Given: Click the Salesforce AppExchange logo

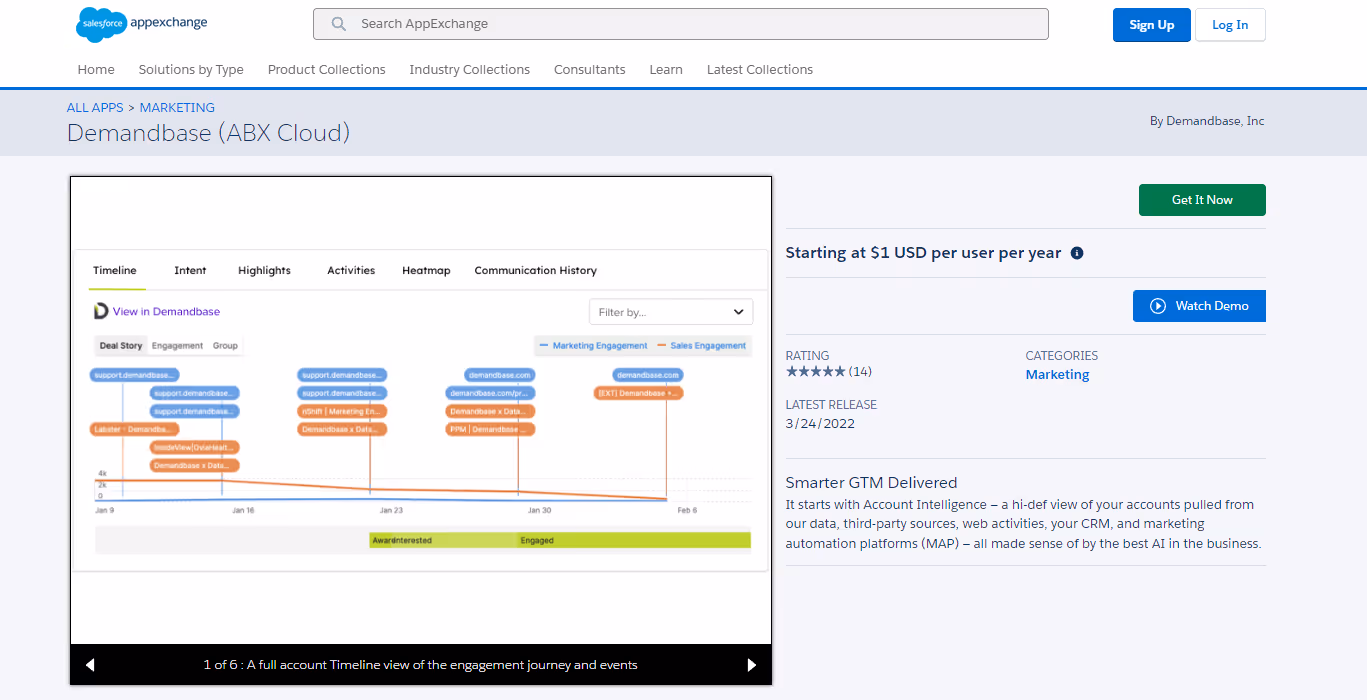Looking at the screenshot, I should pos(141,24).
